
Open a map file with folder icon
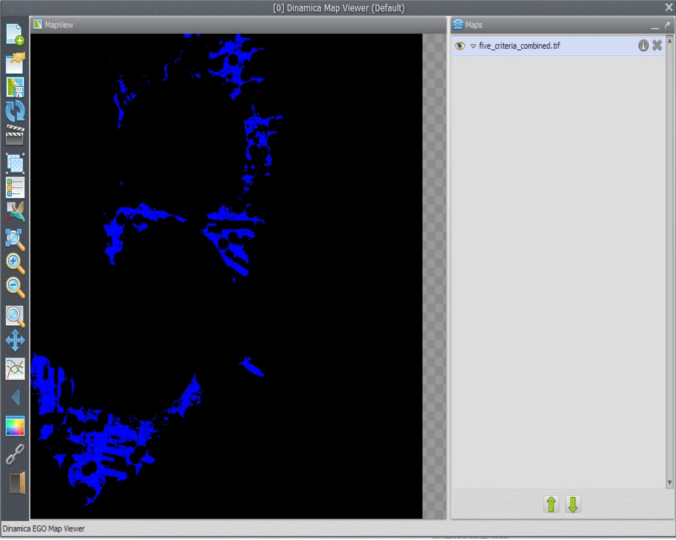click(x=15, y=62)
